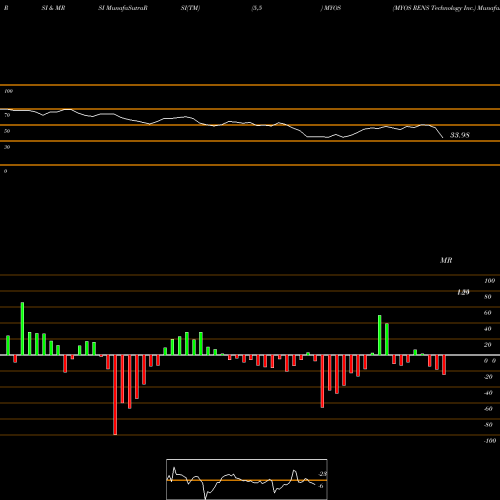
Task: Click the 70 label on RSI axis
Action: [x=7, y=115]
